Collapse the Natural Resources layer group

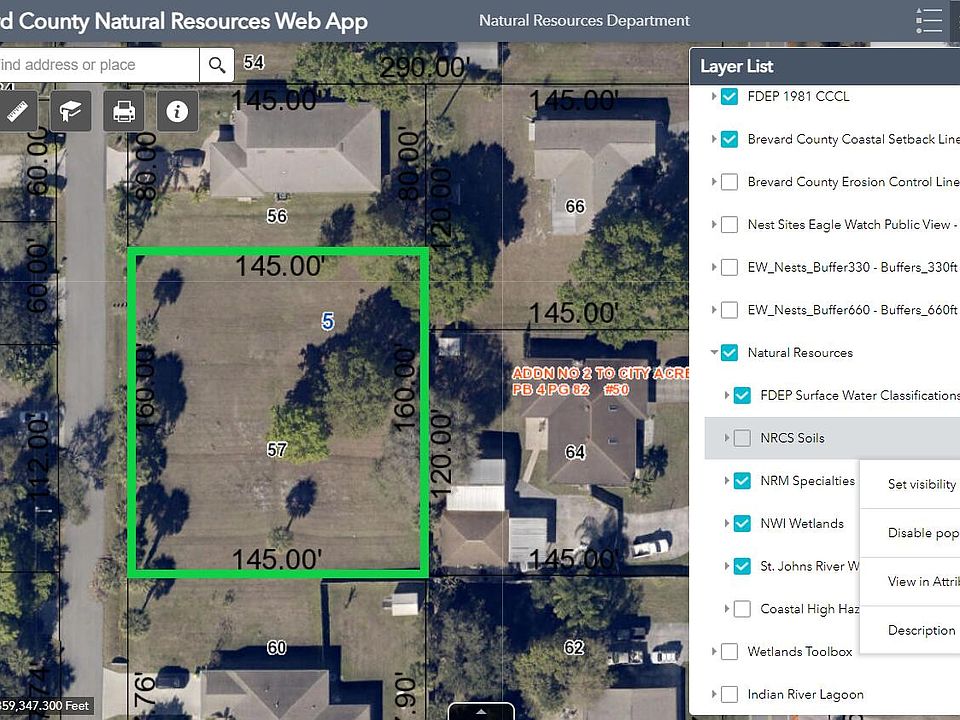(x=714, y=353)
